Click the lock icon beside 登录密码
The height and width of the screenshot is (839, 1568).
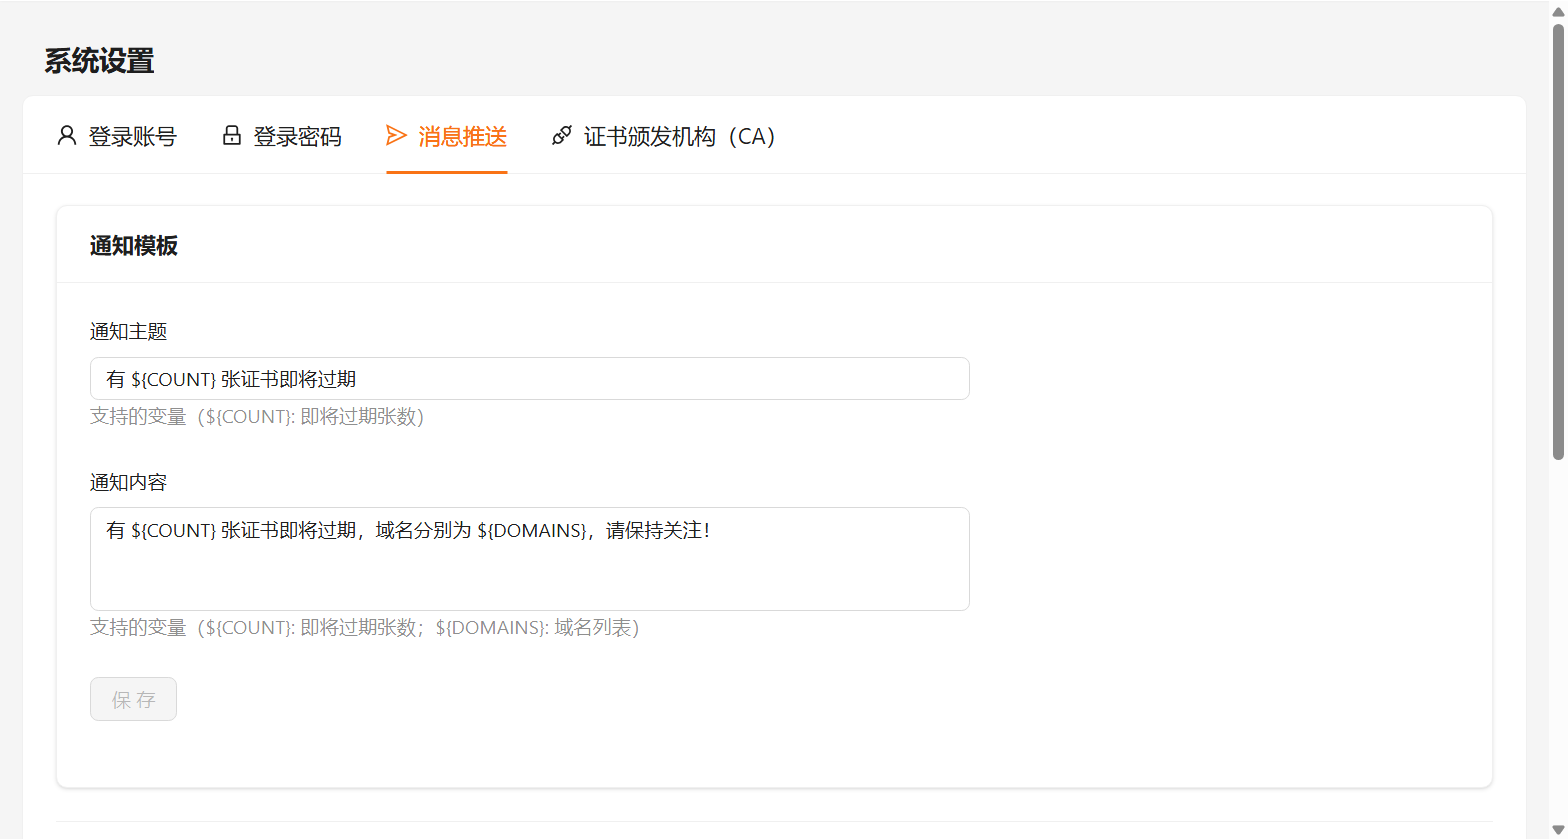click(x=232, y=136)
